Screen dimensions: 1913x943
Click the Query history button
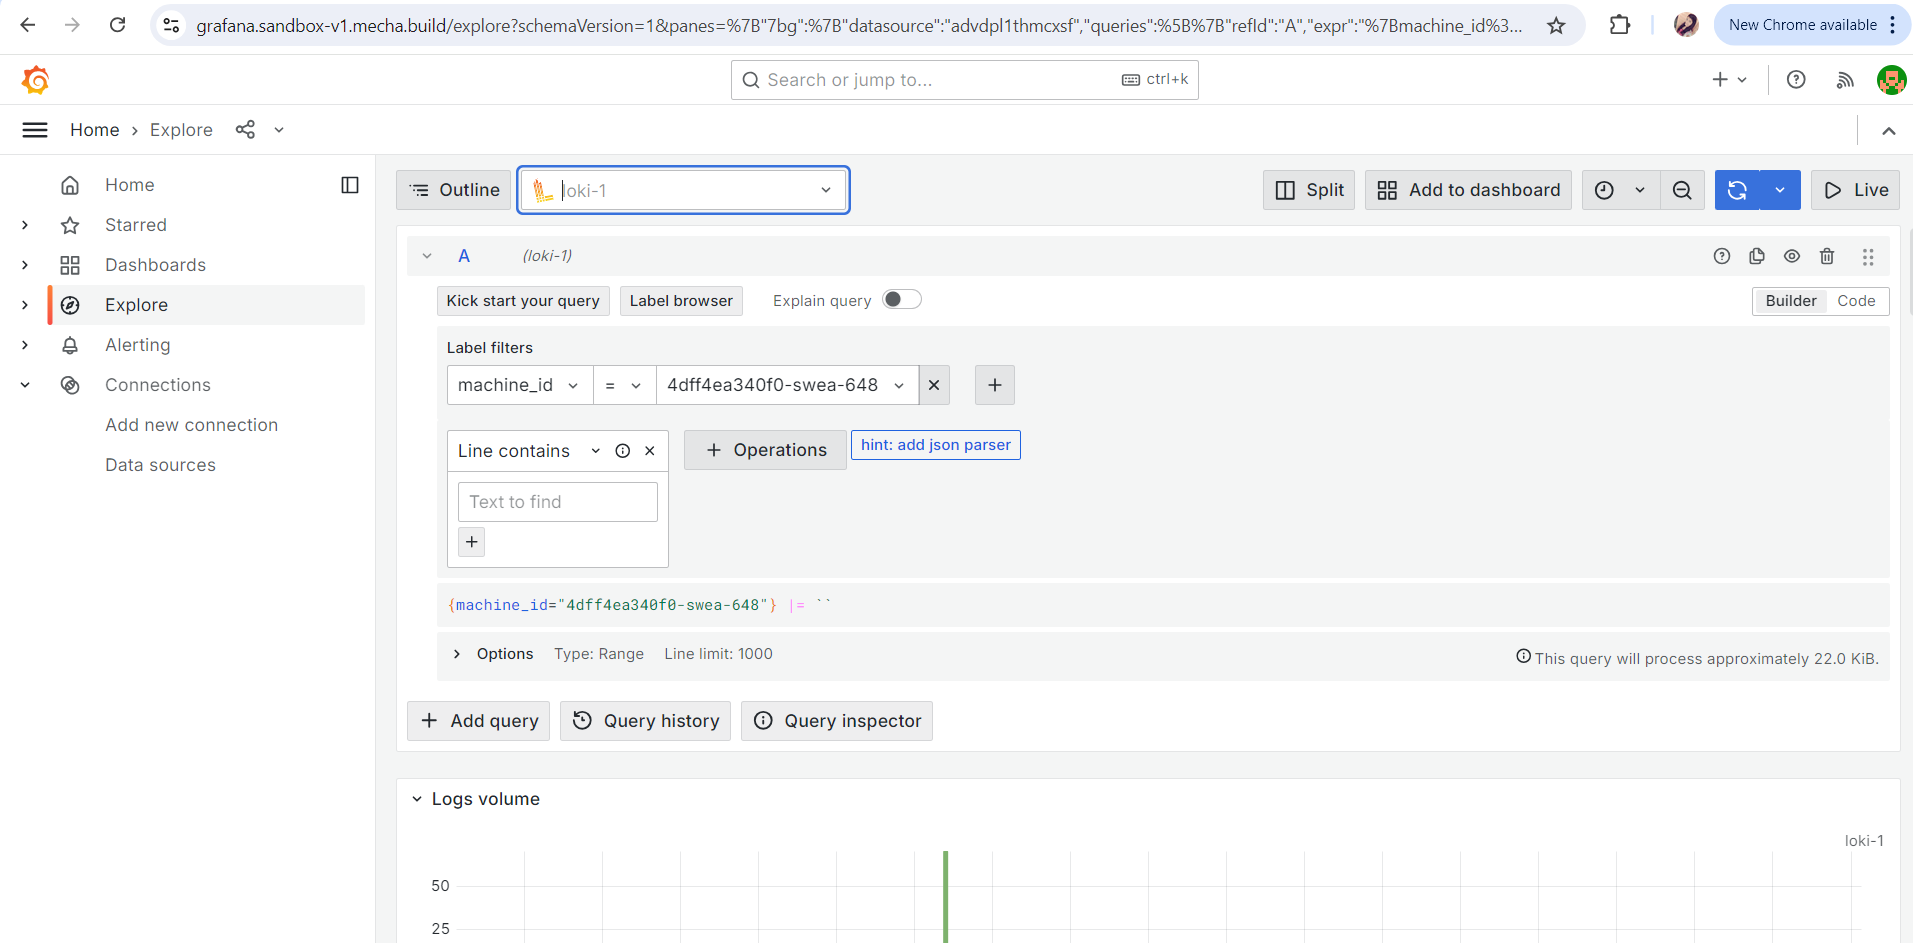coord(646,721)
